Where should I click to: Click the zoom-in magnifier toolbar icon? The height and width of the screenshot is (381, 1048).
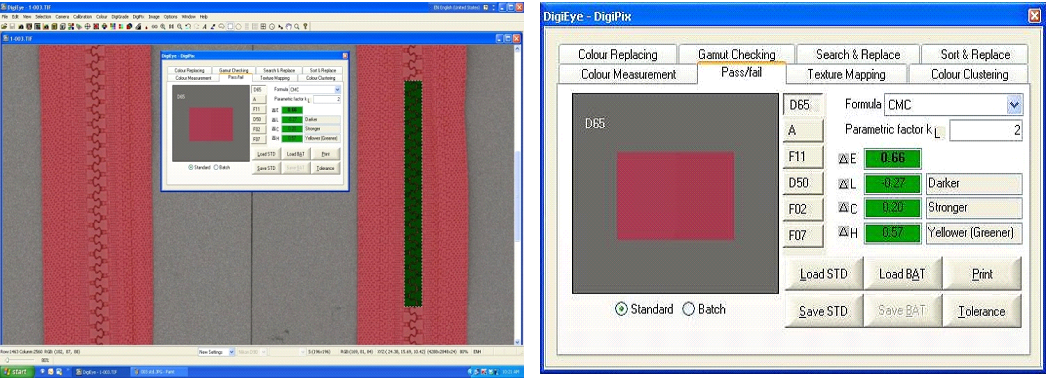[163, 26]
